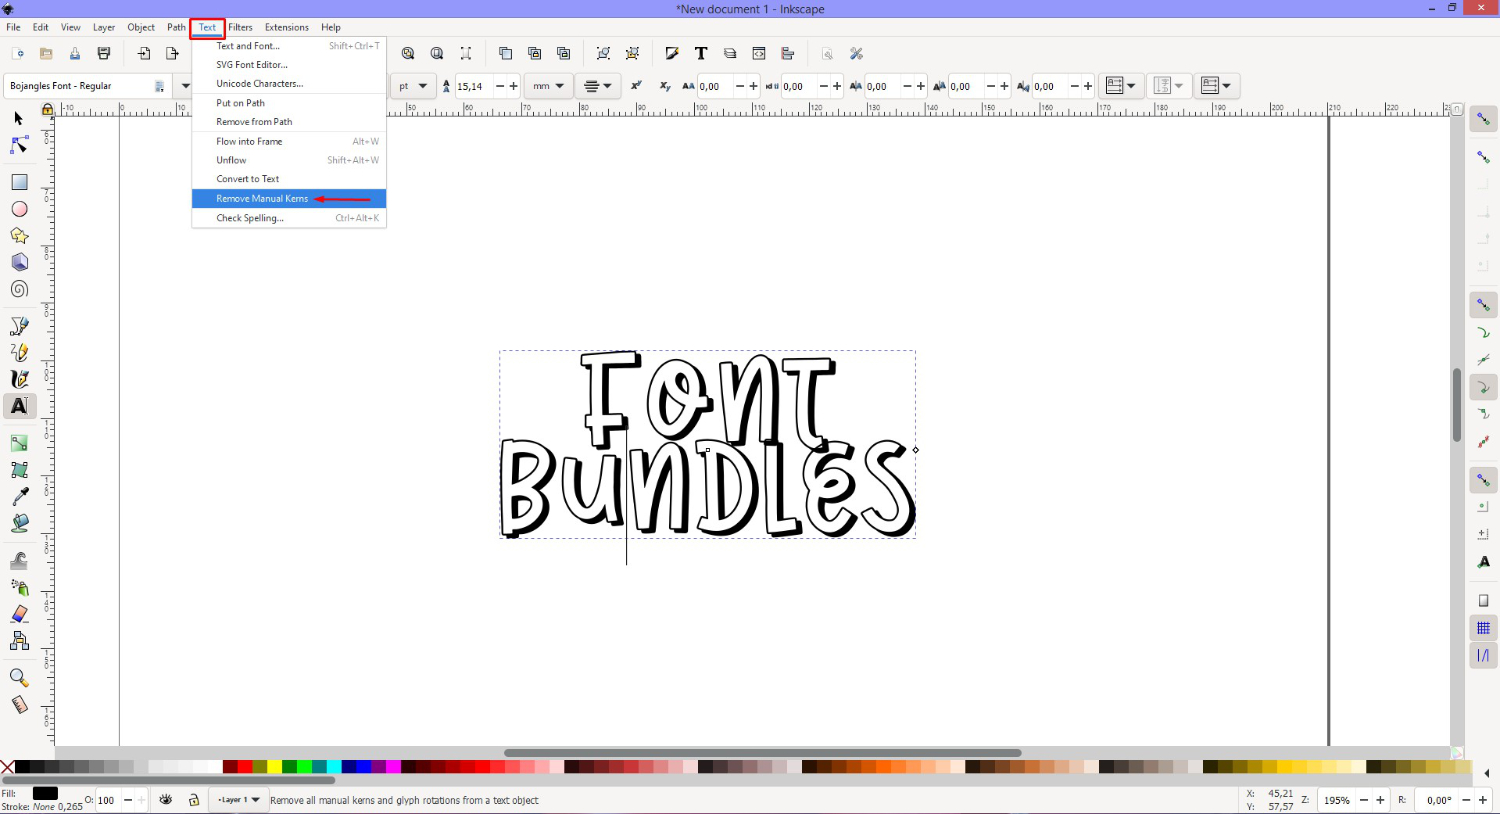
Task: Toggle superscript formatting
Action: pos(636,86)
